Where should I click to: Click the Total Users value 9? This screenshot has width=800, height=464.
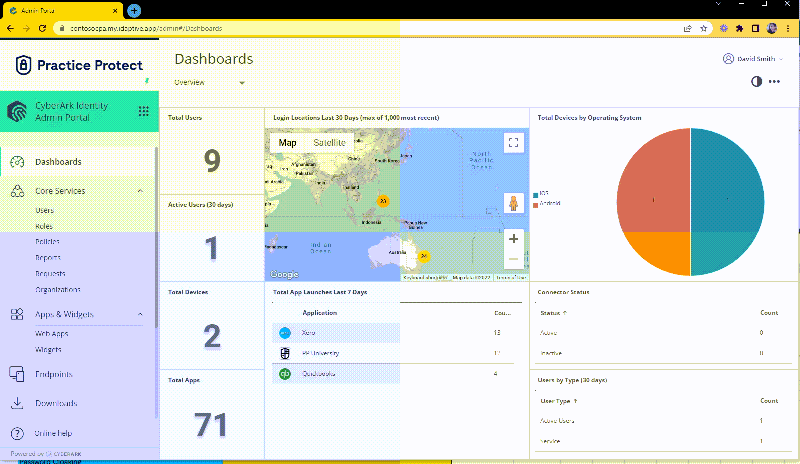(x=212, y=160)
